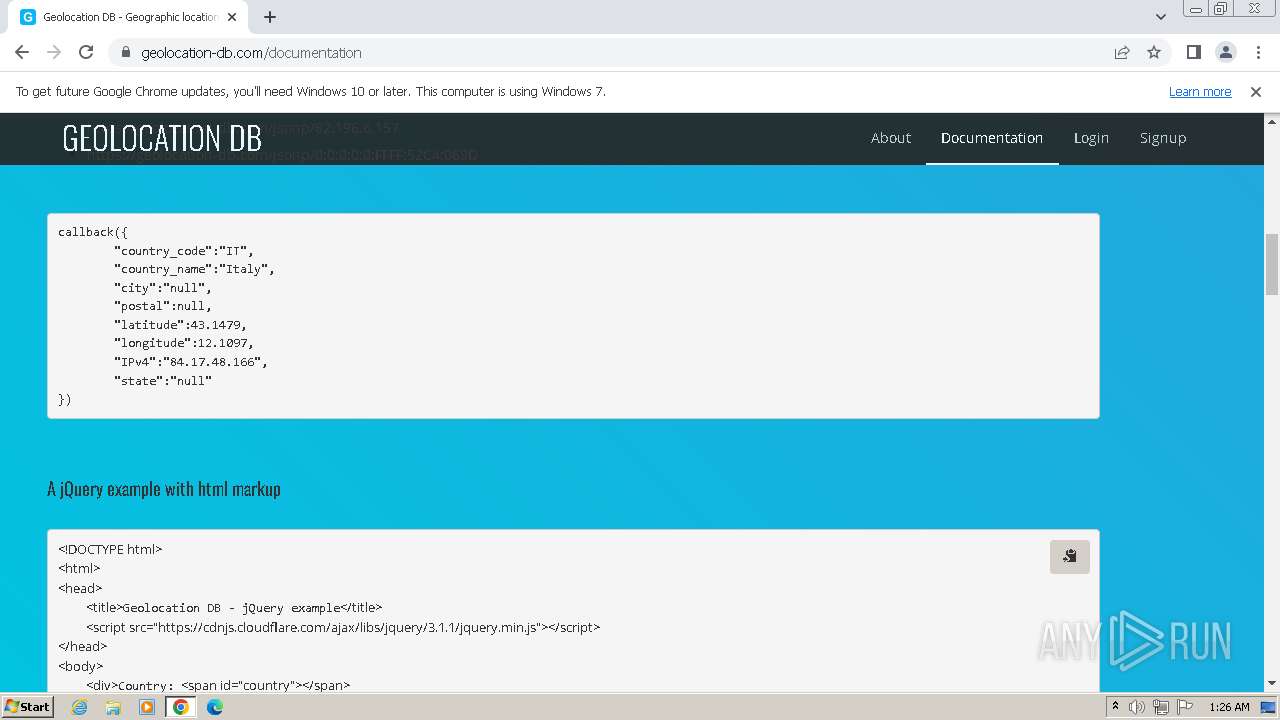This screenshot has width=1280, height=720.
Task: Click the callback({ opening line
Action: click(93, 232)
